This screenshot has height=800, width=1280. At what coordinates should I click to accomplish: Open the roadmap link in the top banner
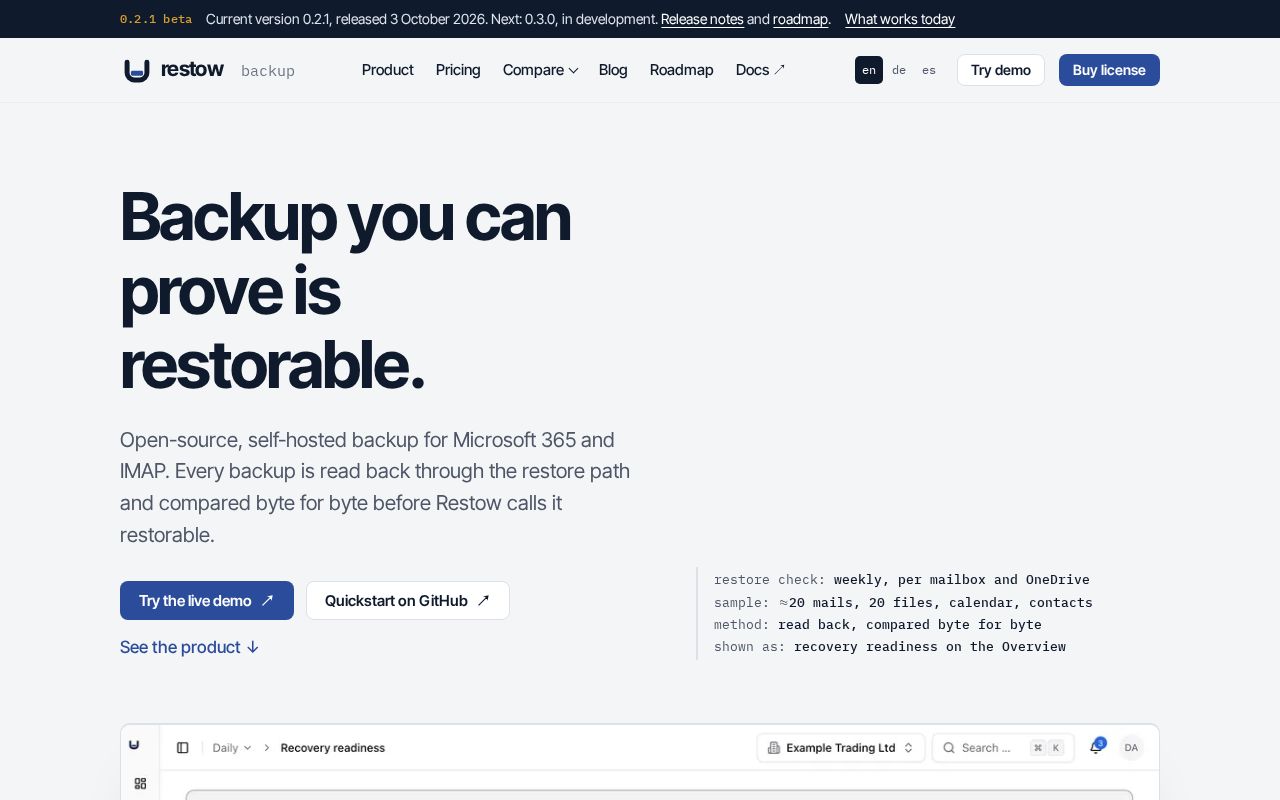point(800,19)
